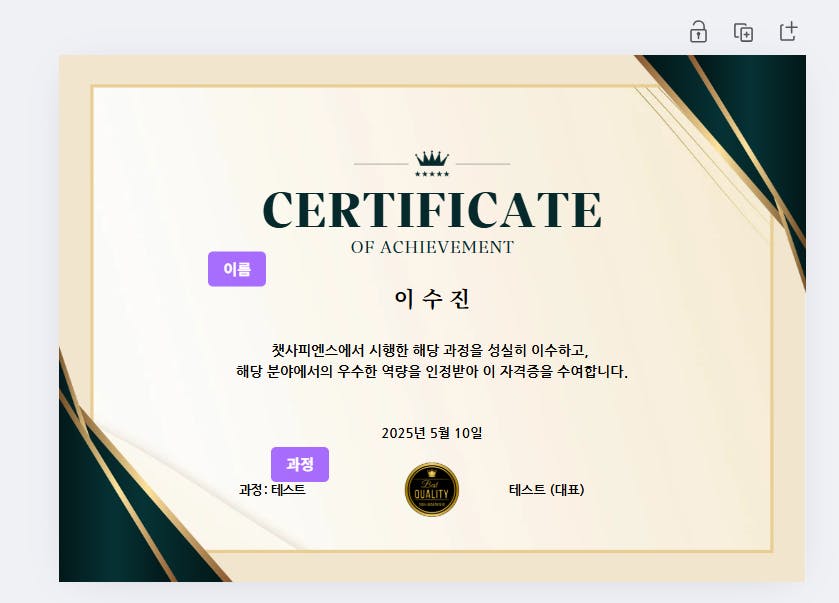
Task: Click the duplicate page icon
Action: coord(743,32)
